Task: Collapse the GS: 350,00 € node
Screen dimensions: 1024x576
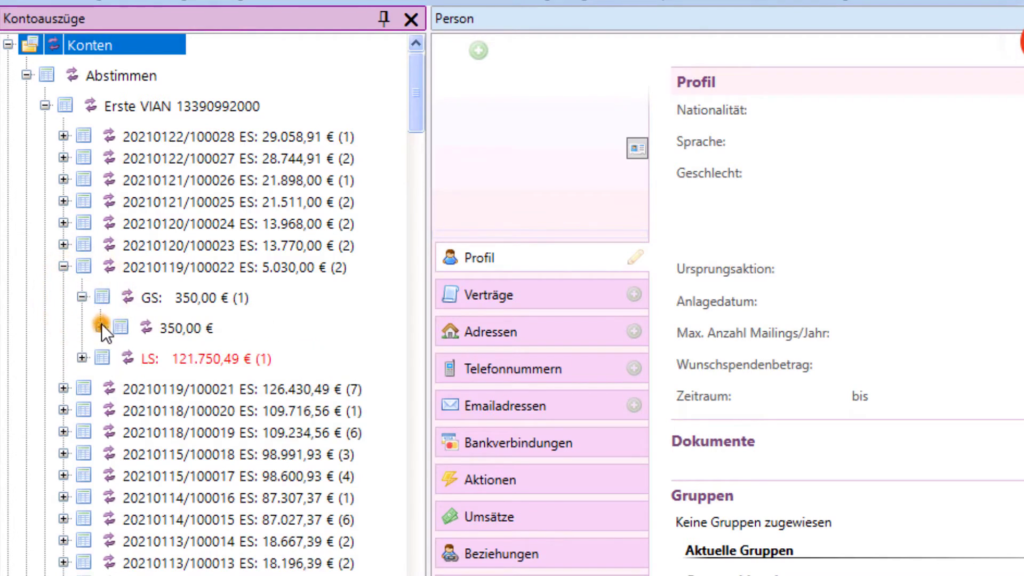Action: pos(82,297)
